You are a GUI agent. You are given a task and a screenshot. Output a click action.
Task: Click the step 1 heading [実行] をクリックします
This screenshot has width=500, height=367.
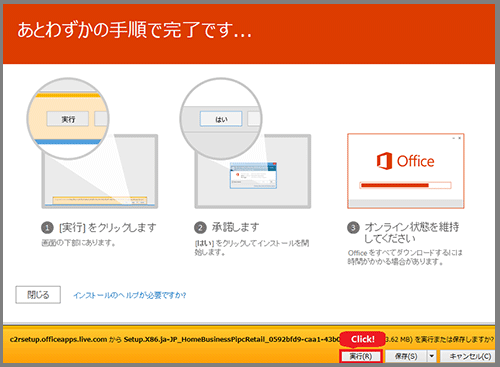[x=108, y=228]
